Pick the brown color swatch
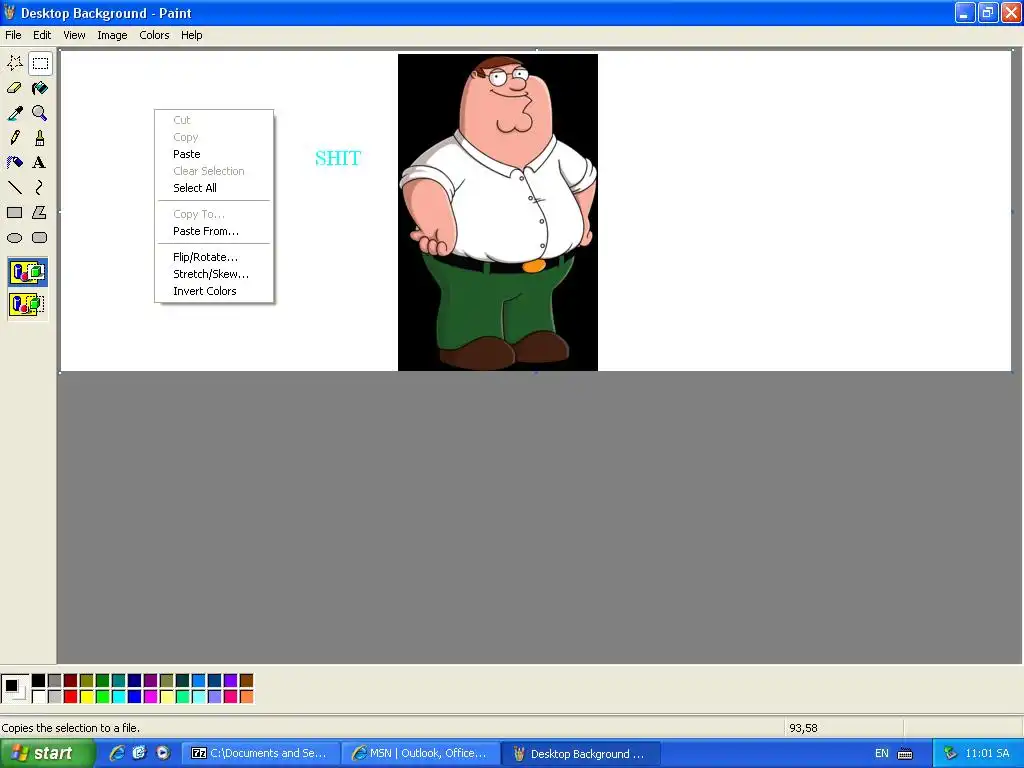 pos(246,681)
